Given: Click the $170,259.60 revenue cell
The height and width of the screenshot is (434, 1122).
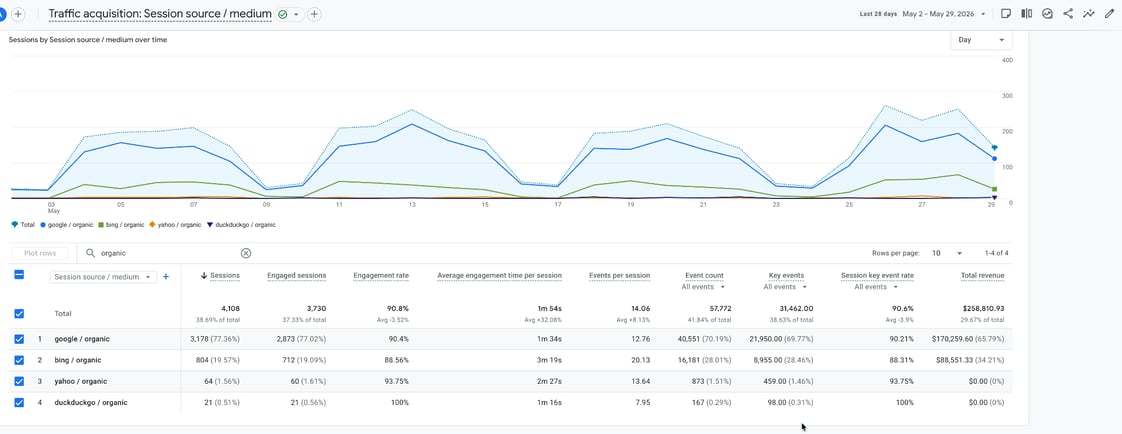Looking at the screenshot, I should (x=968, y=339).
